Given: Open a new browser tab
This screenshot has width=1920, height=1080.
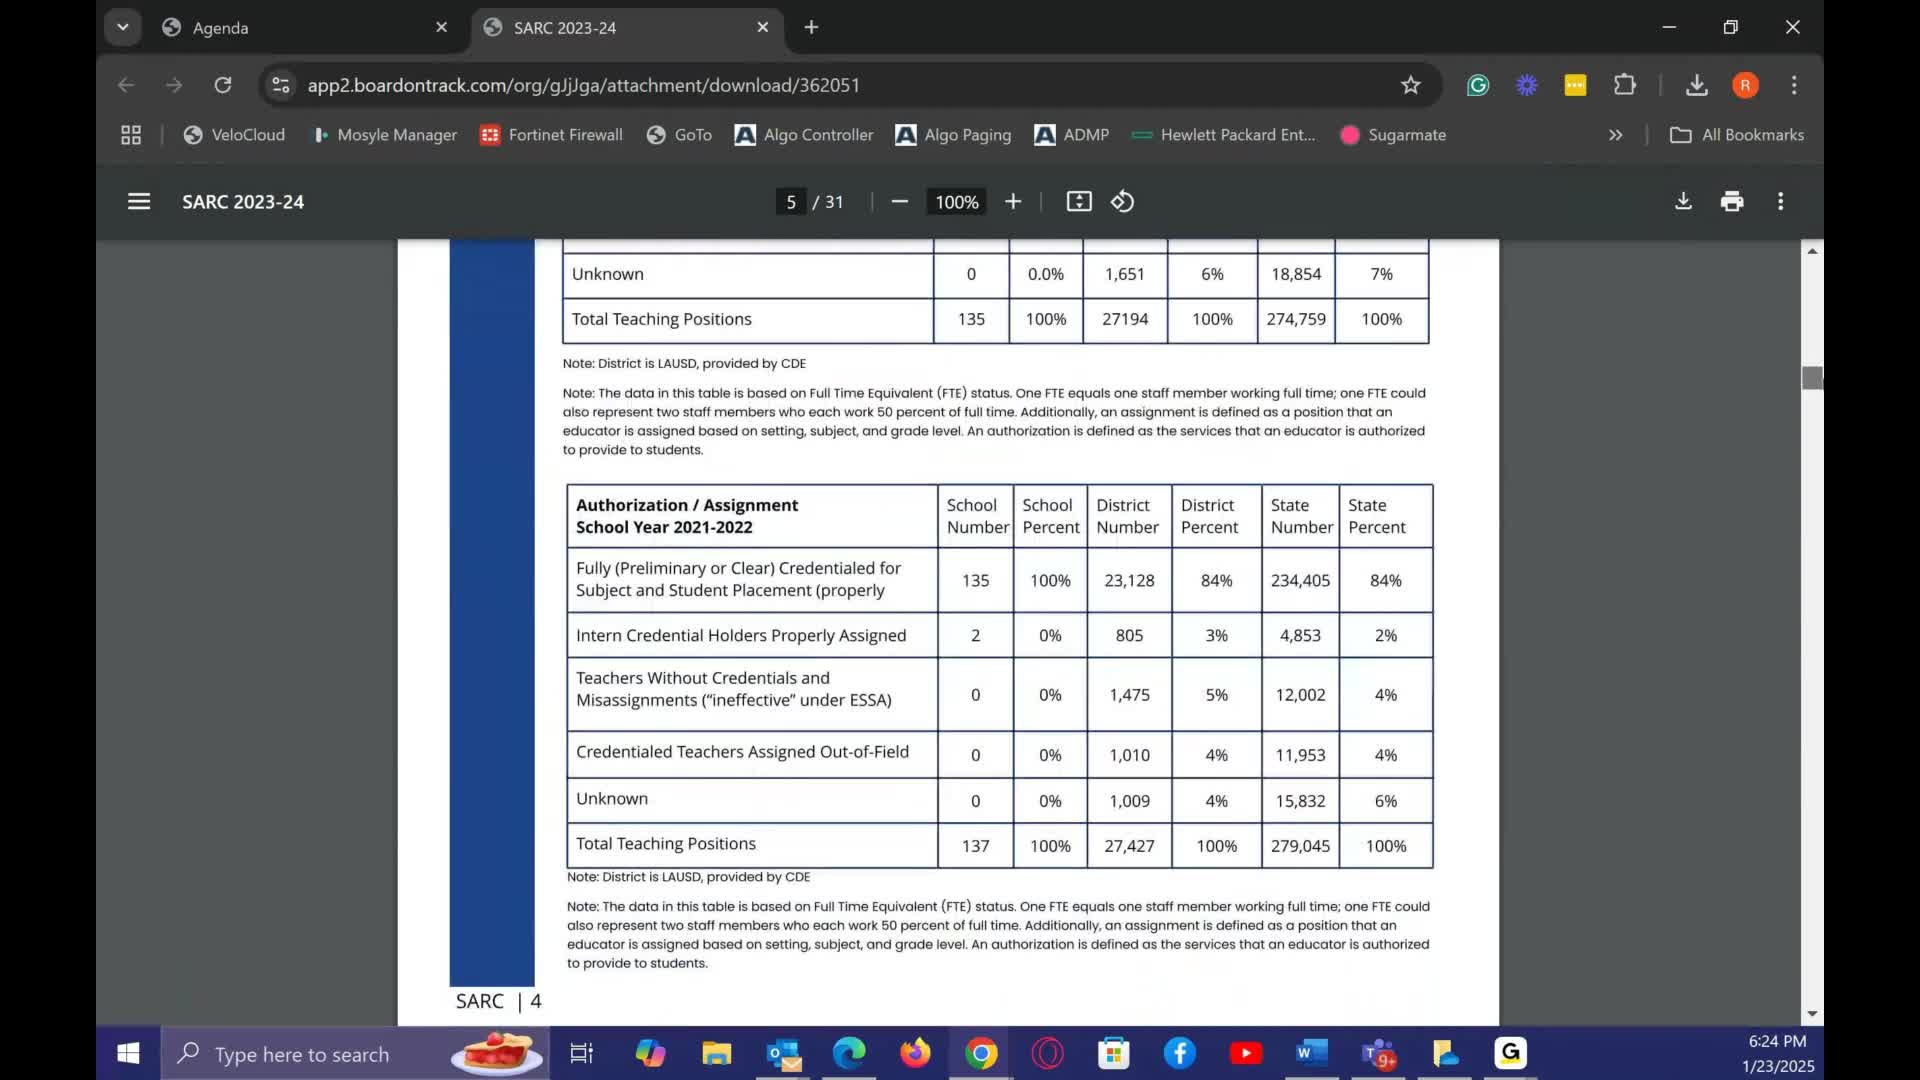Looking at the screenshot, I should click(811, 27).
